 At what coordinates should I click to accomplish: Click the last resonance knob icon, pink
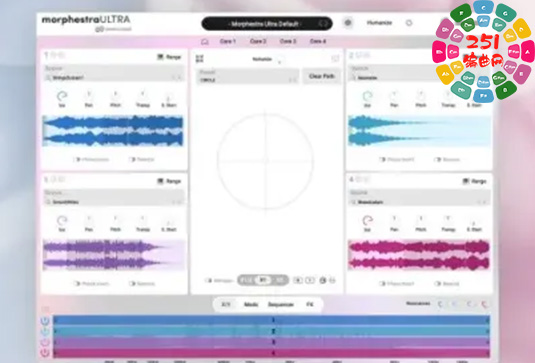(484, 304)
